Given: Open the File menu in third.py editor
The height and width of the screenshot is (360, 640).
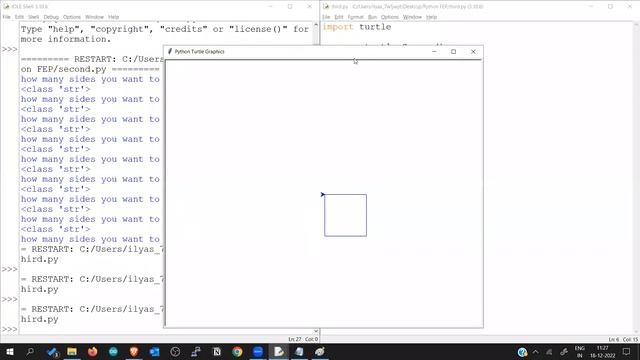Looking at the screenshot, I should click(x=326, y=17).
